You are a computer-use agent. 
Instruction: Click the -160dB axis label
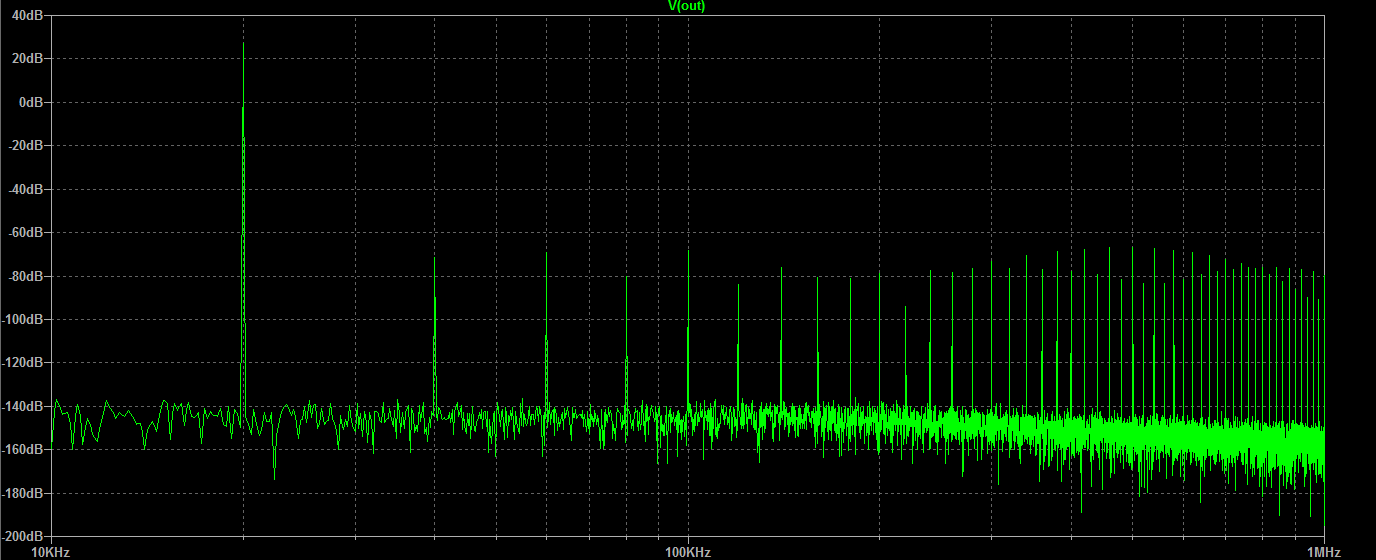click(x=24, y=449)
